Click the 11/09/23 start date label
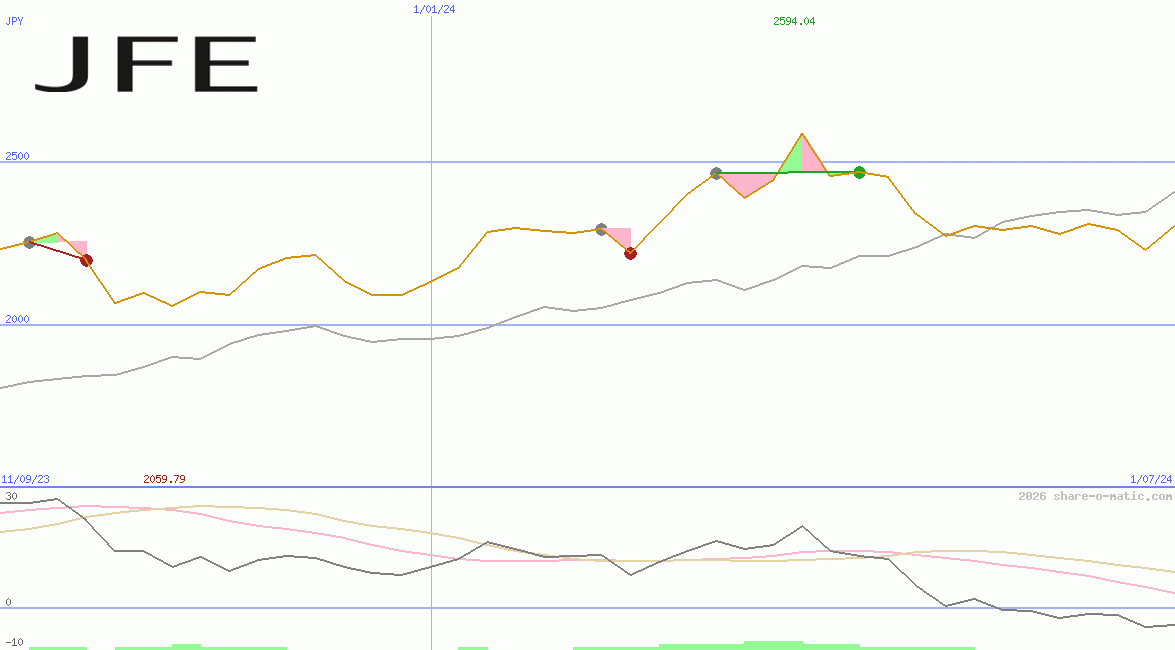 pyautogui.click(x=25, y=479)
